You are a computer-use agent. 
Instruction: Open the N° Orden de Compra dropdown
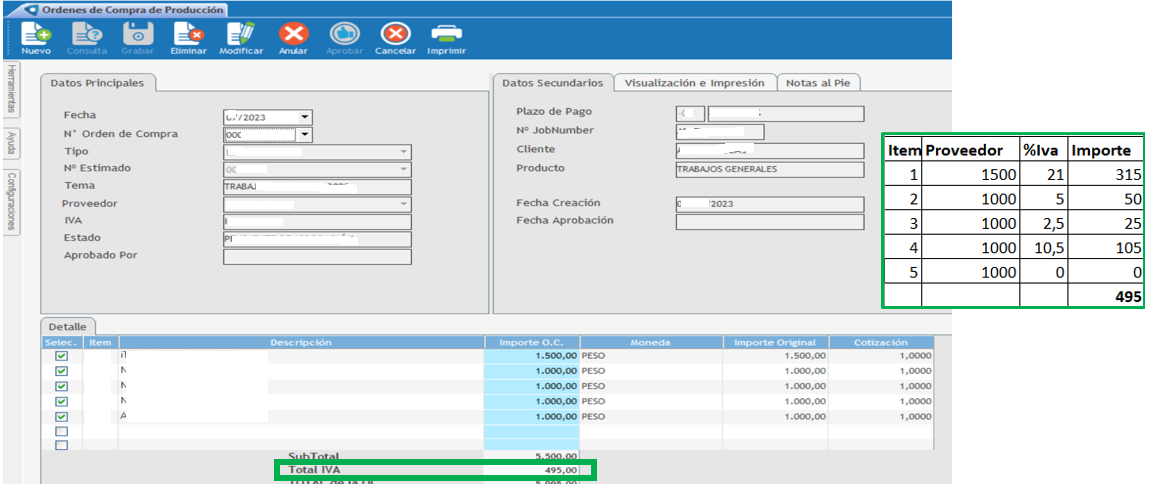point(304,134)
